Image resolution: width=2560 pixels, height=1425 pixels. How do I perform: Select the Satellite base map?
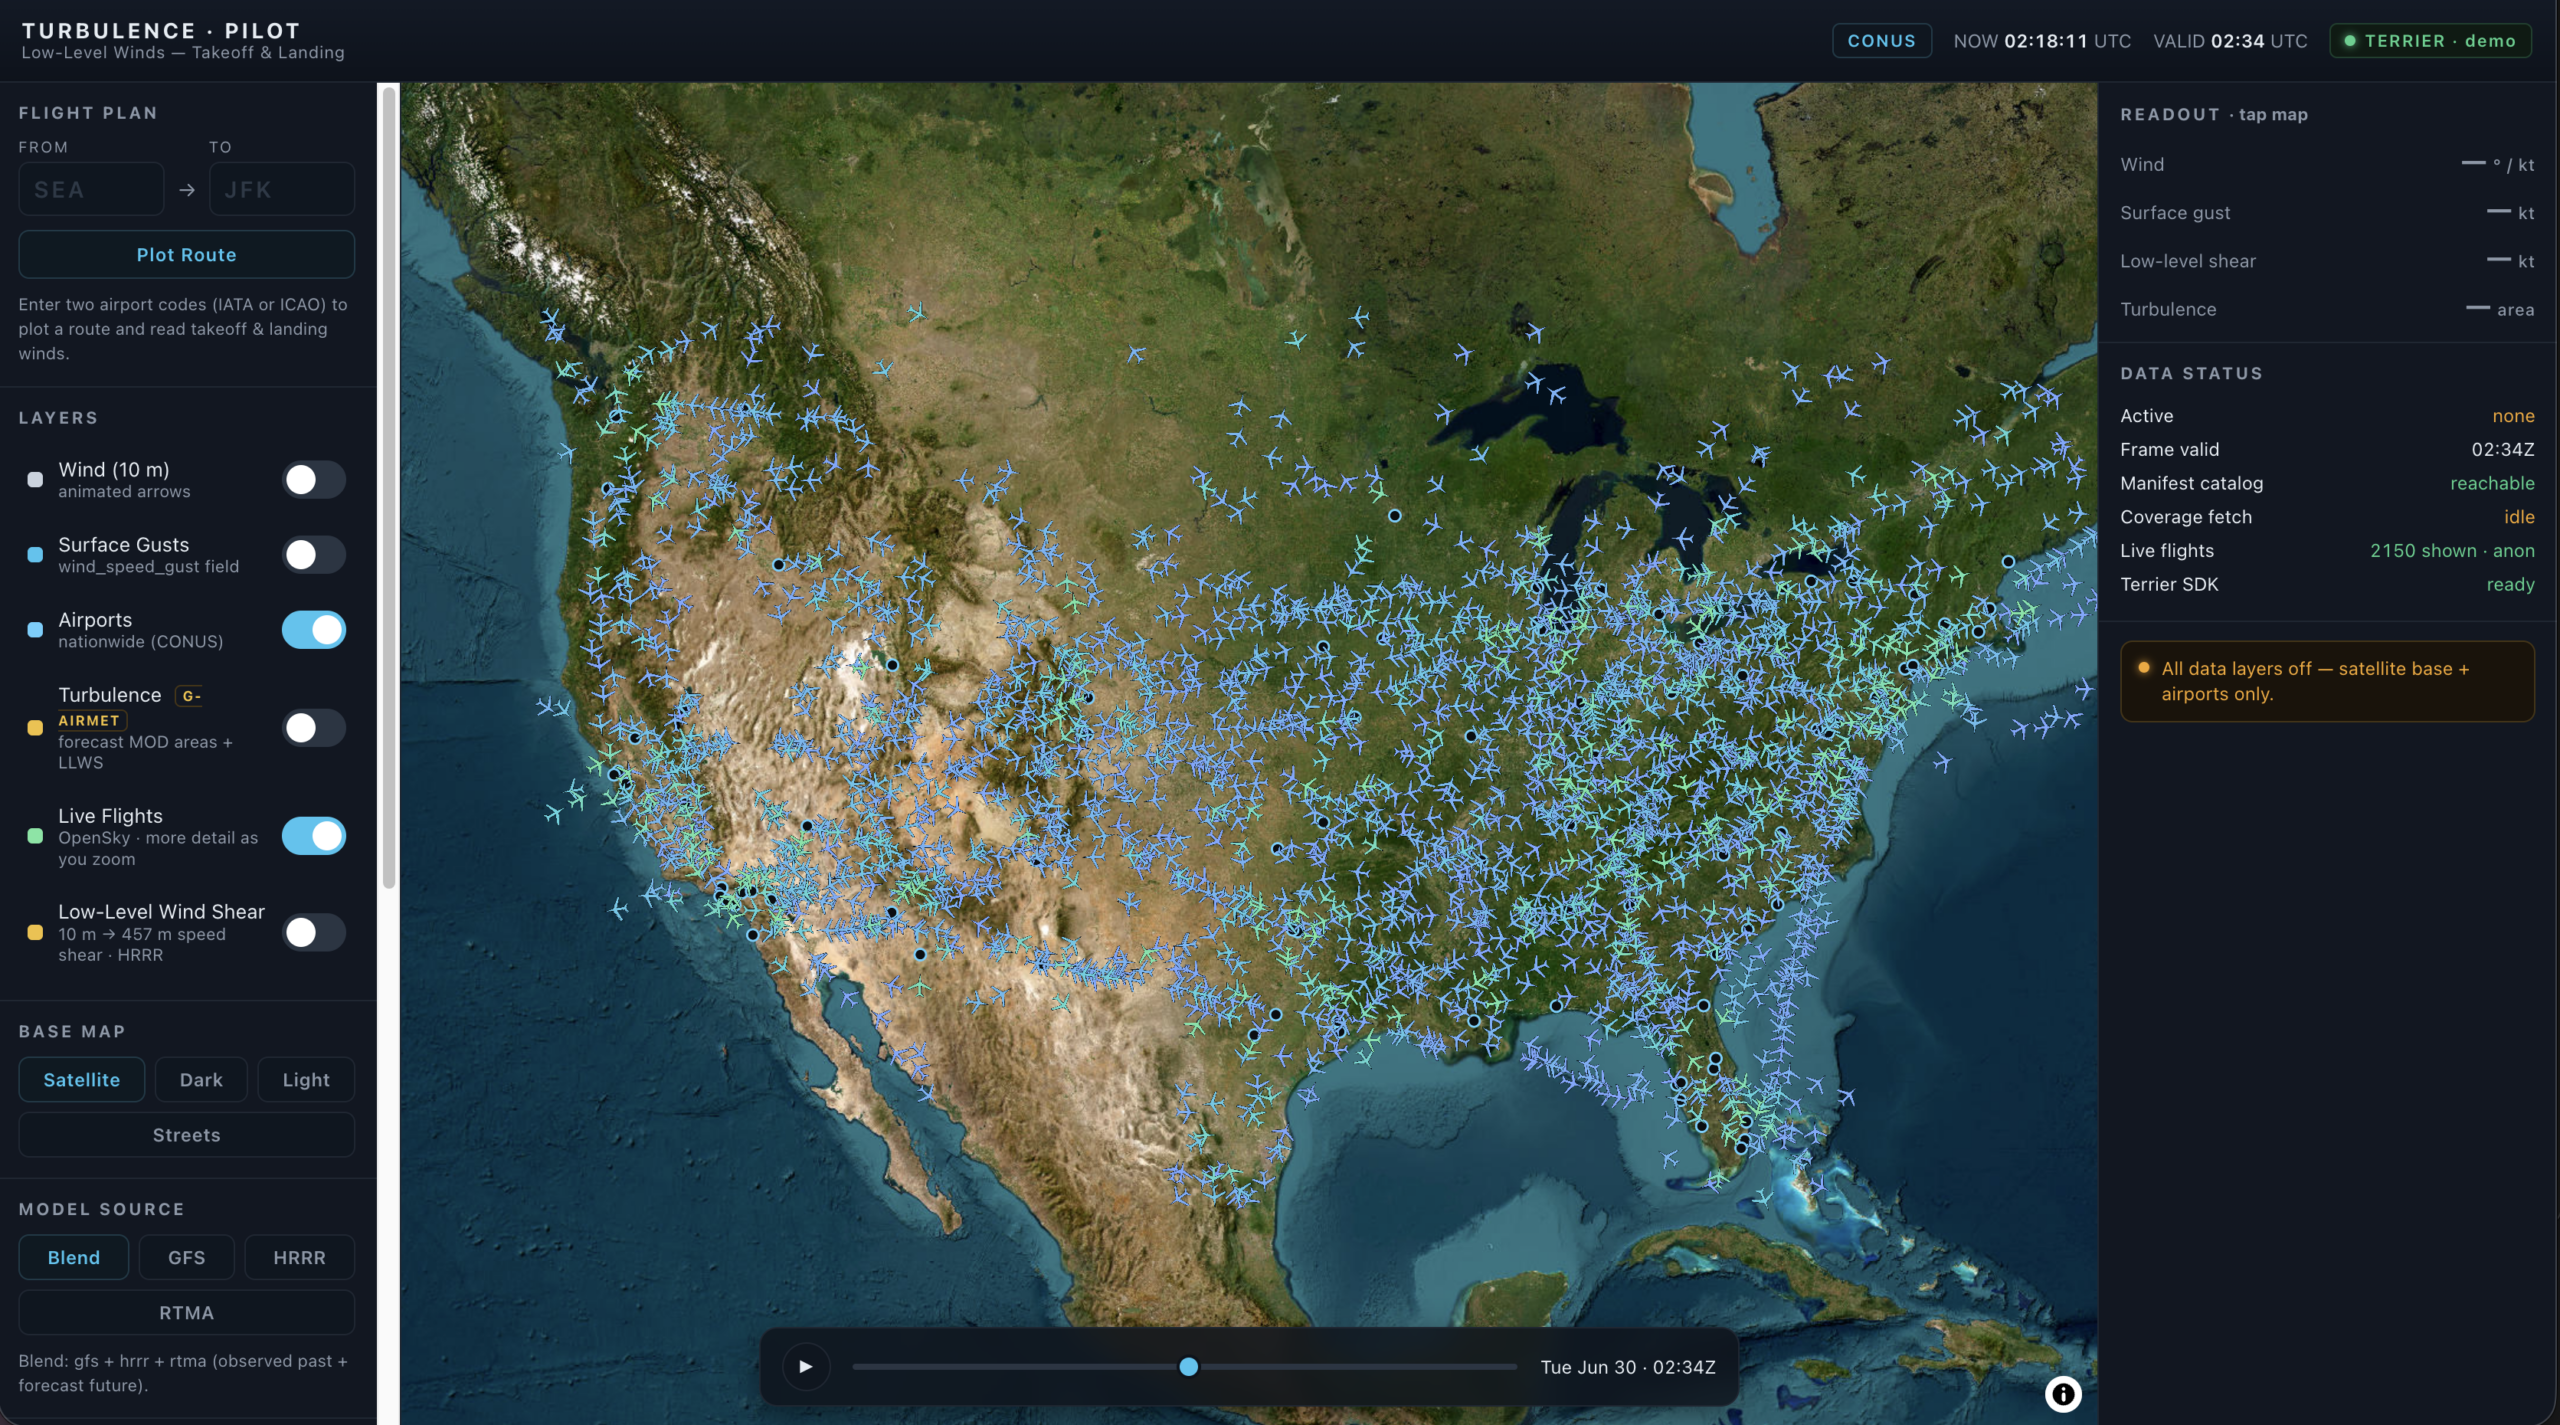pos(82,1079)
